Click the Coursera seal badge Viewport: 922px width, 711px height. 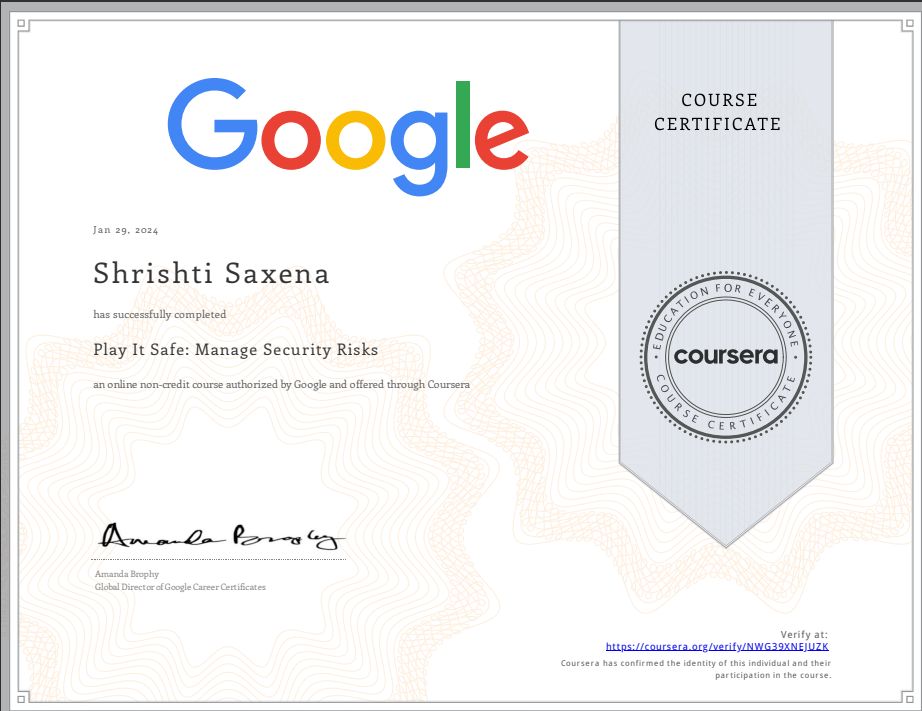click(726, 356)
